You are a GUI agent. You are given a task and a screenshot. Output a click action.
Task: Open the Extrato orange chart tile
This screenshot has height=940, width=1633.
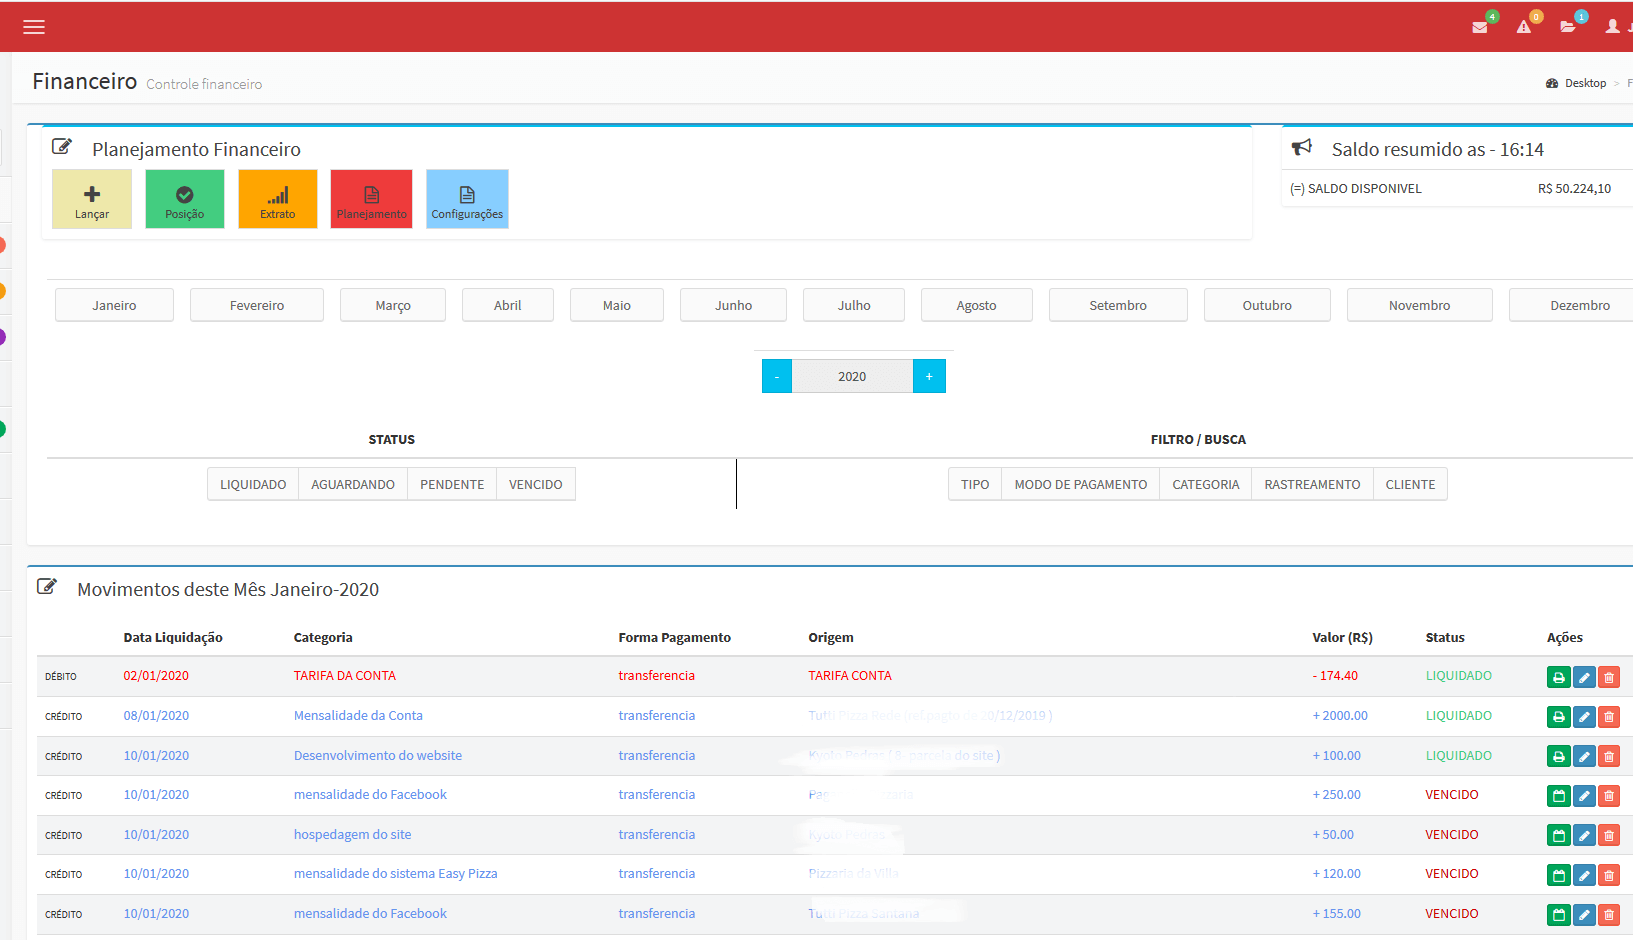point(278,199)
